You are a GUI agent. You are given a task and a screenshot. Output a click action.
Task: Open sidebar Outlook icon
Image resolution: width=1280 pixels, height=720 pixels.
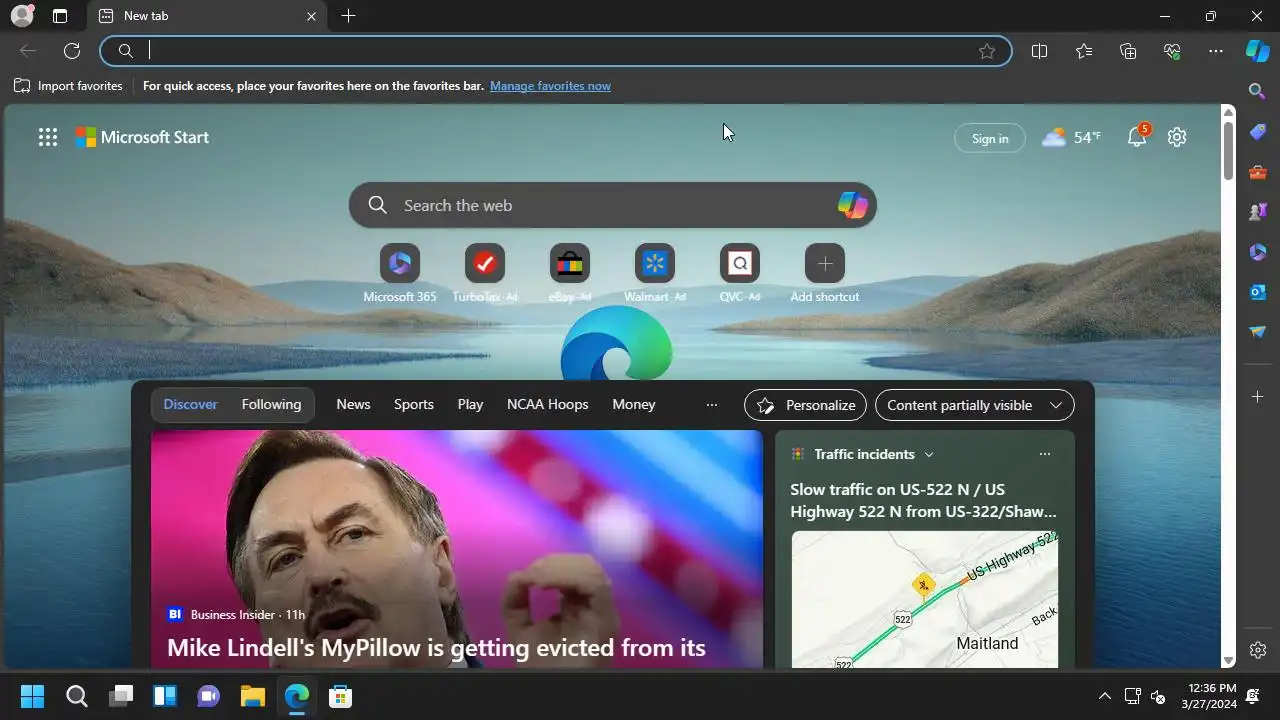click(1258, 292)
